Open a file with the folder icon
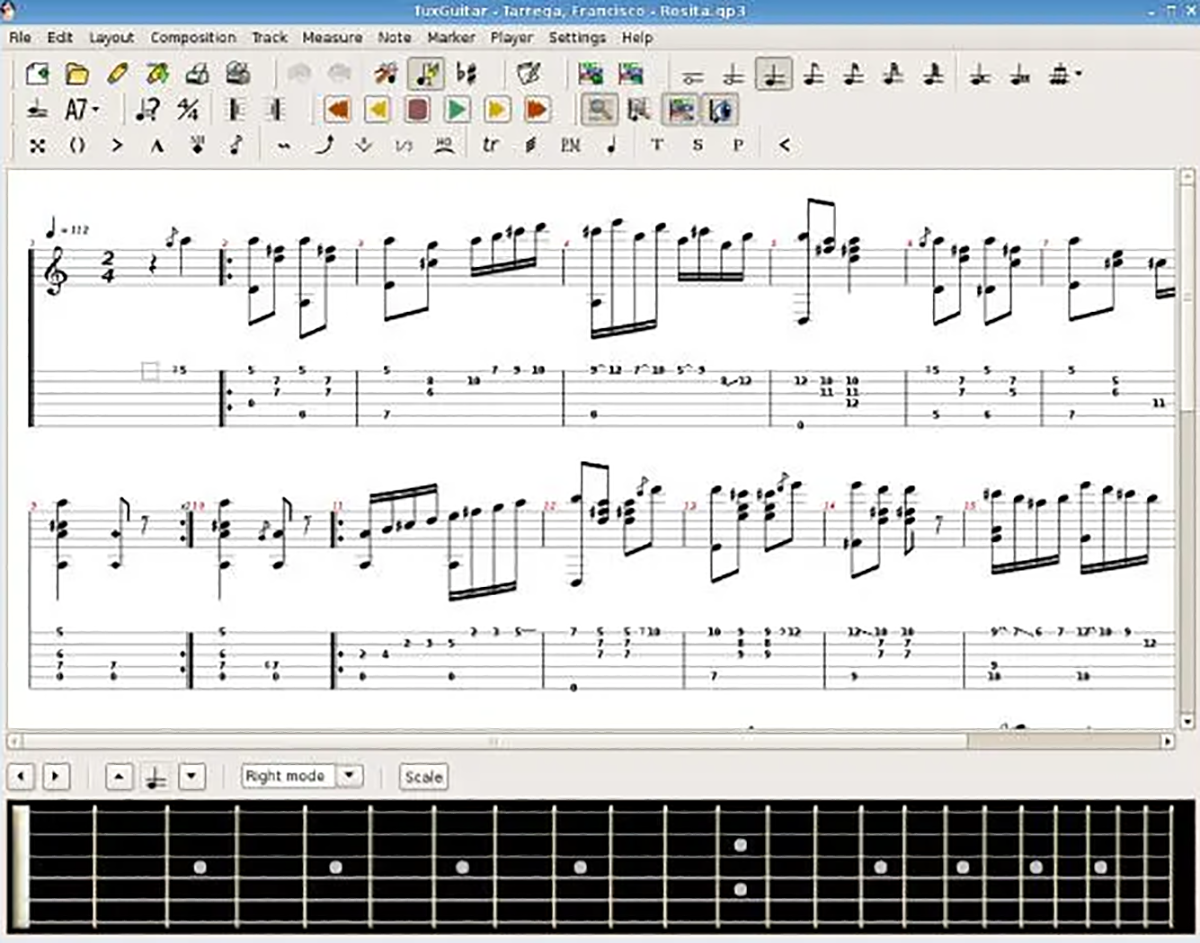Viewport: 1200px width, 943px height. 77,74
